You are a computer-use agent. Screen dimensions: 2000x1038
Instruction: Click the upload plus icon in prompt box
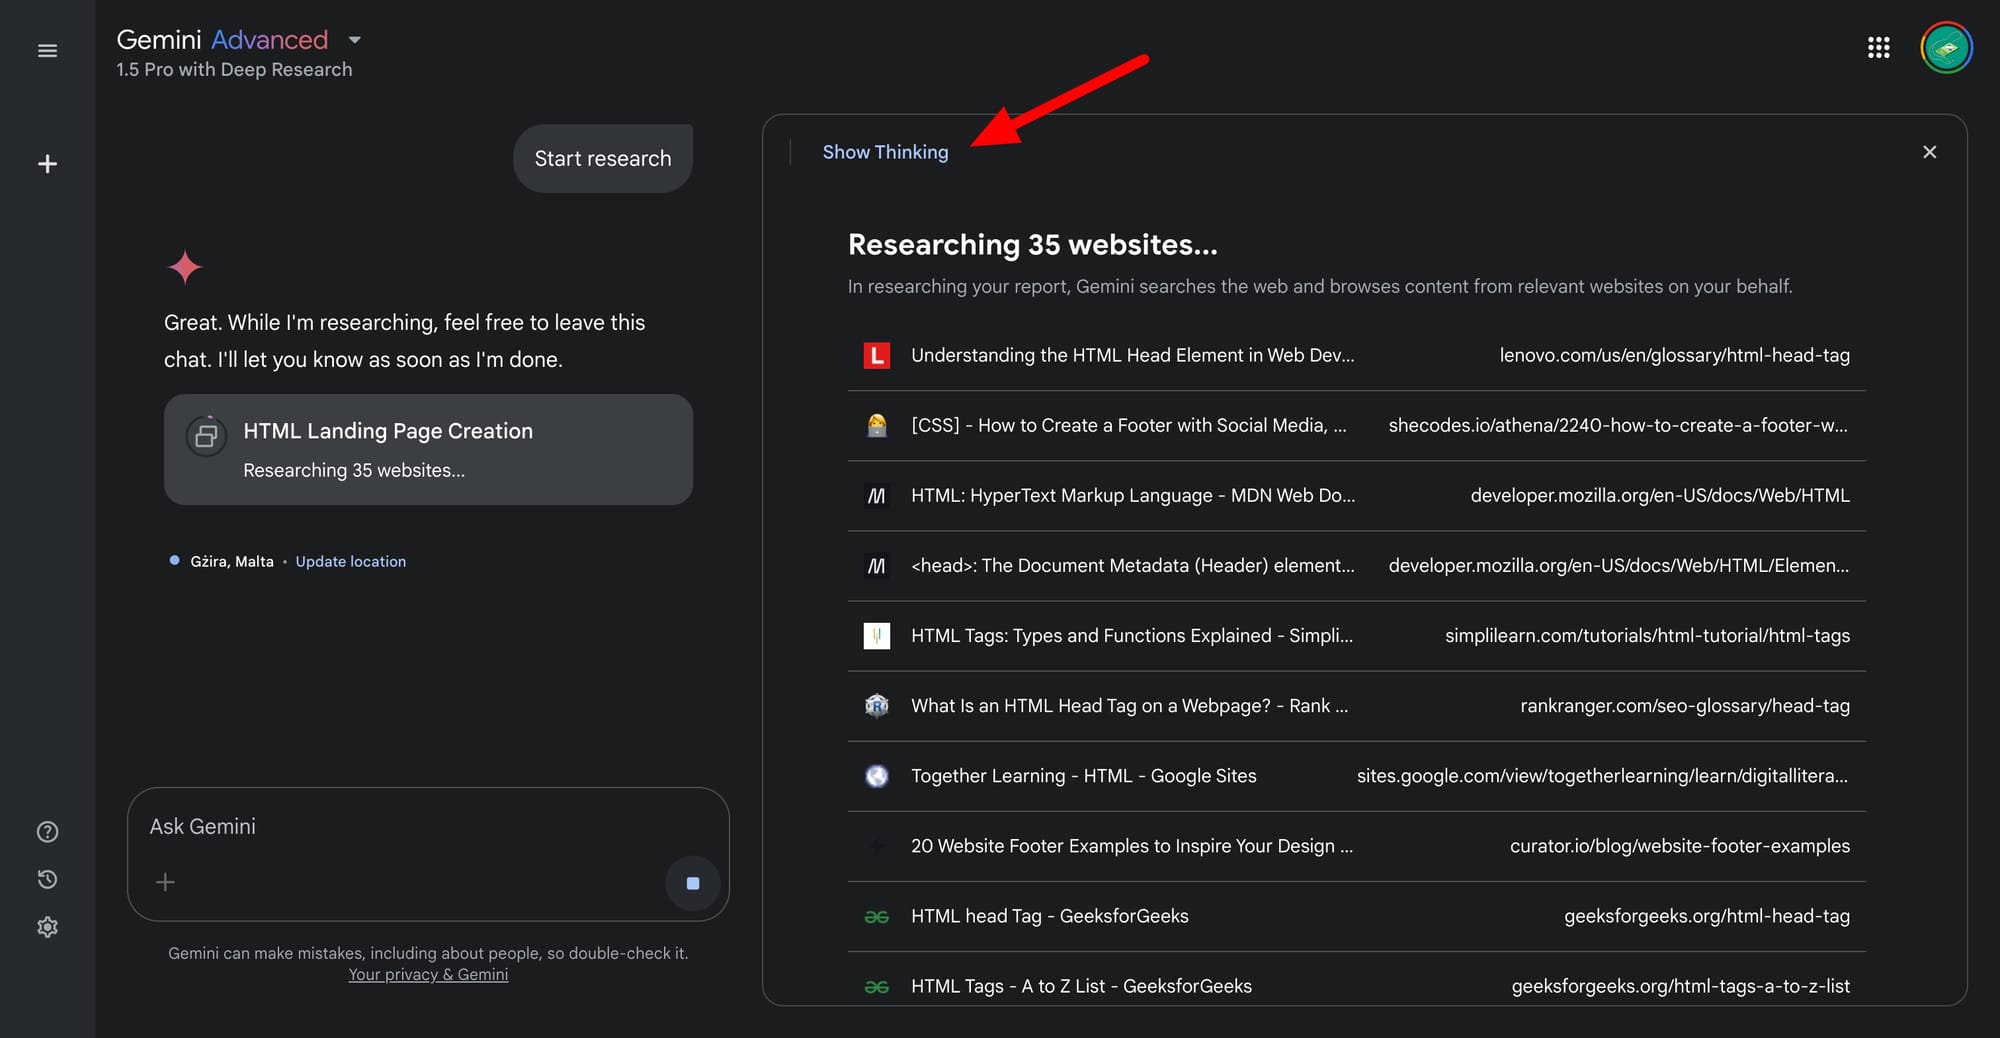[x=166, y=882]
